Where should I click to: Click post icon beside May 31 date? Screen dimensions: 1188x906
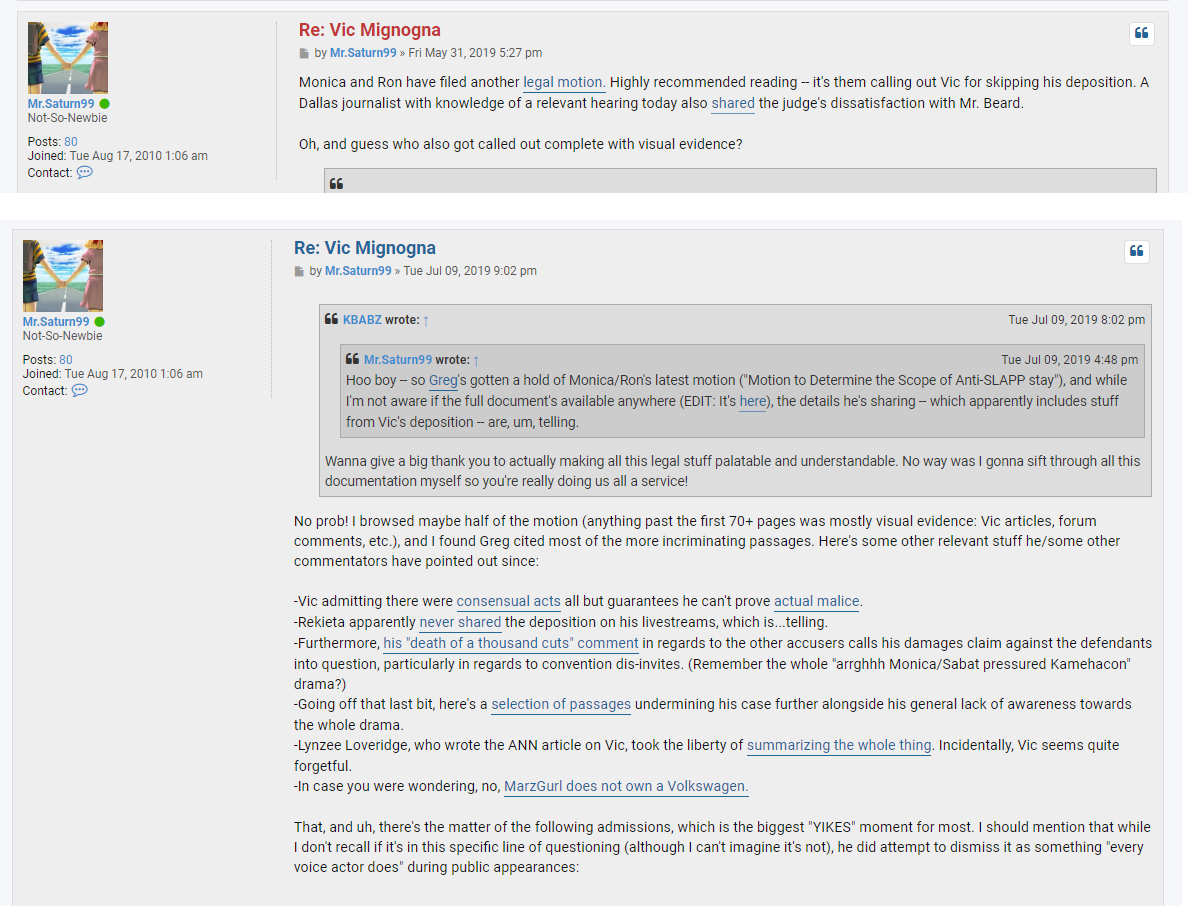(304, 53)
